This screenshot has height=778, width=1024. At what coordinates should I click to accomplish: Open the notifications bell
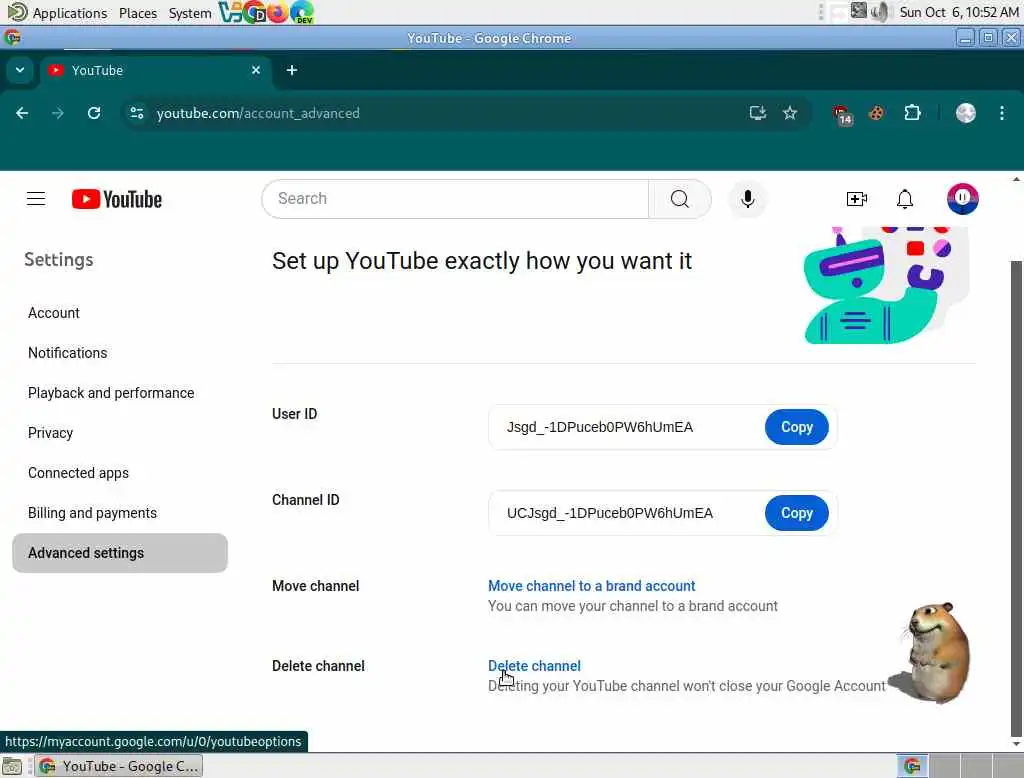[904, 199]
